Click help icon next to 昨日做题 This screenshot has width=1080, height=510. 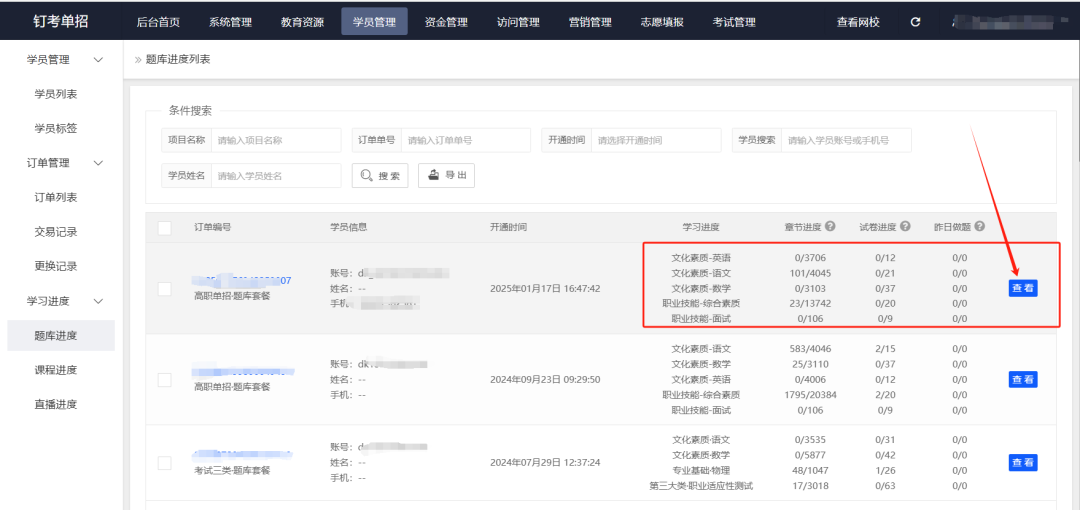[979, 227]
